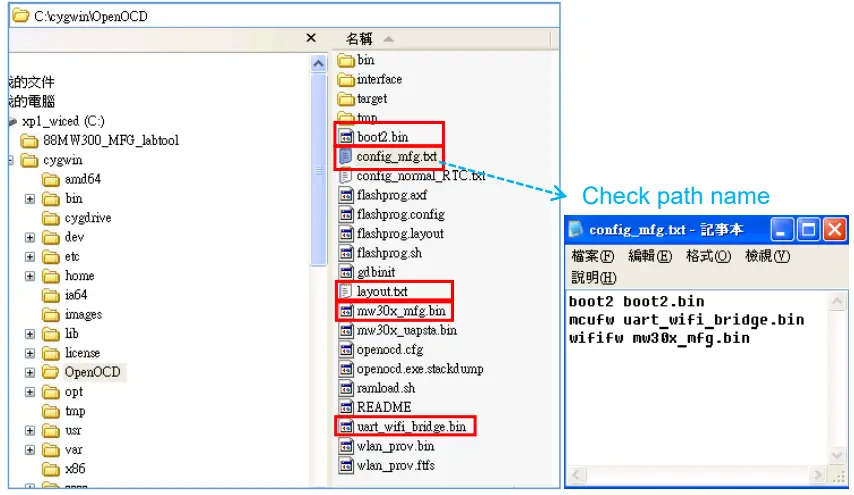The image size is (854, 495).
Task: Click the openocd.exe.stackdump file icon
Action: tap(346, 369)
